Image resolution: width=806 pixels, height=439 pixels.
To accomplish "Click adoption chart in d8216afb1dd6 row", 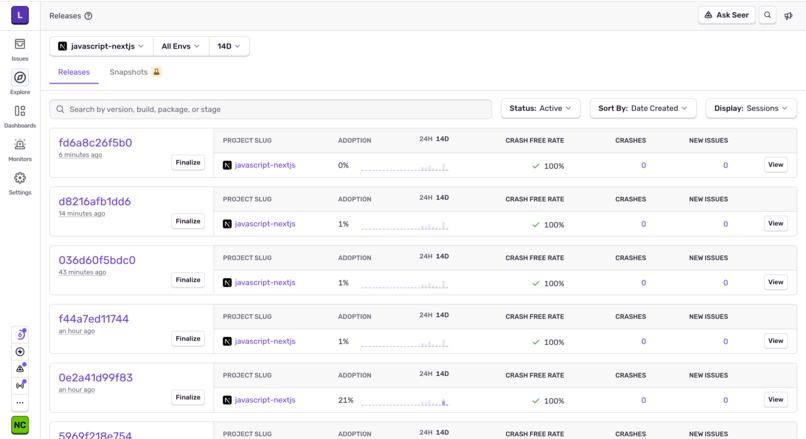I will pyautogui.click(x=405, y=225).
